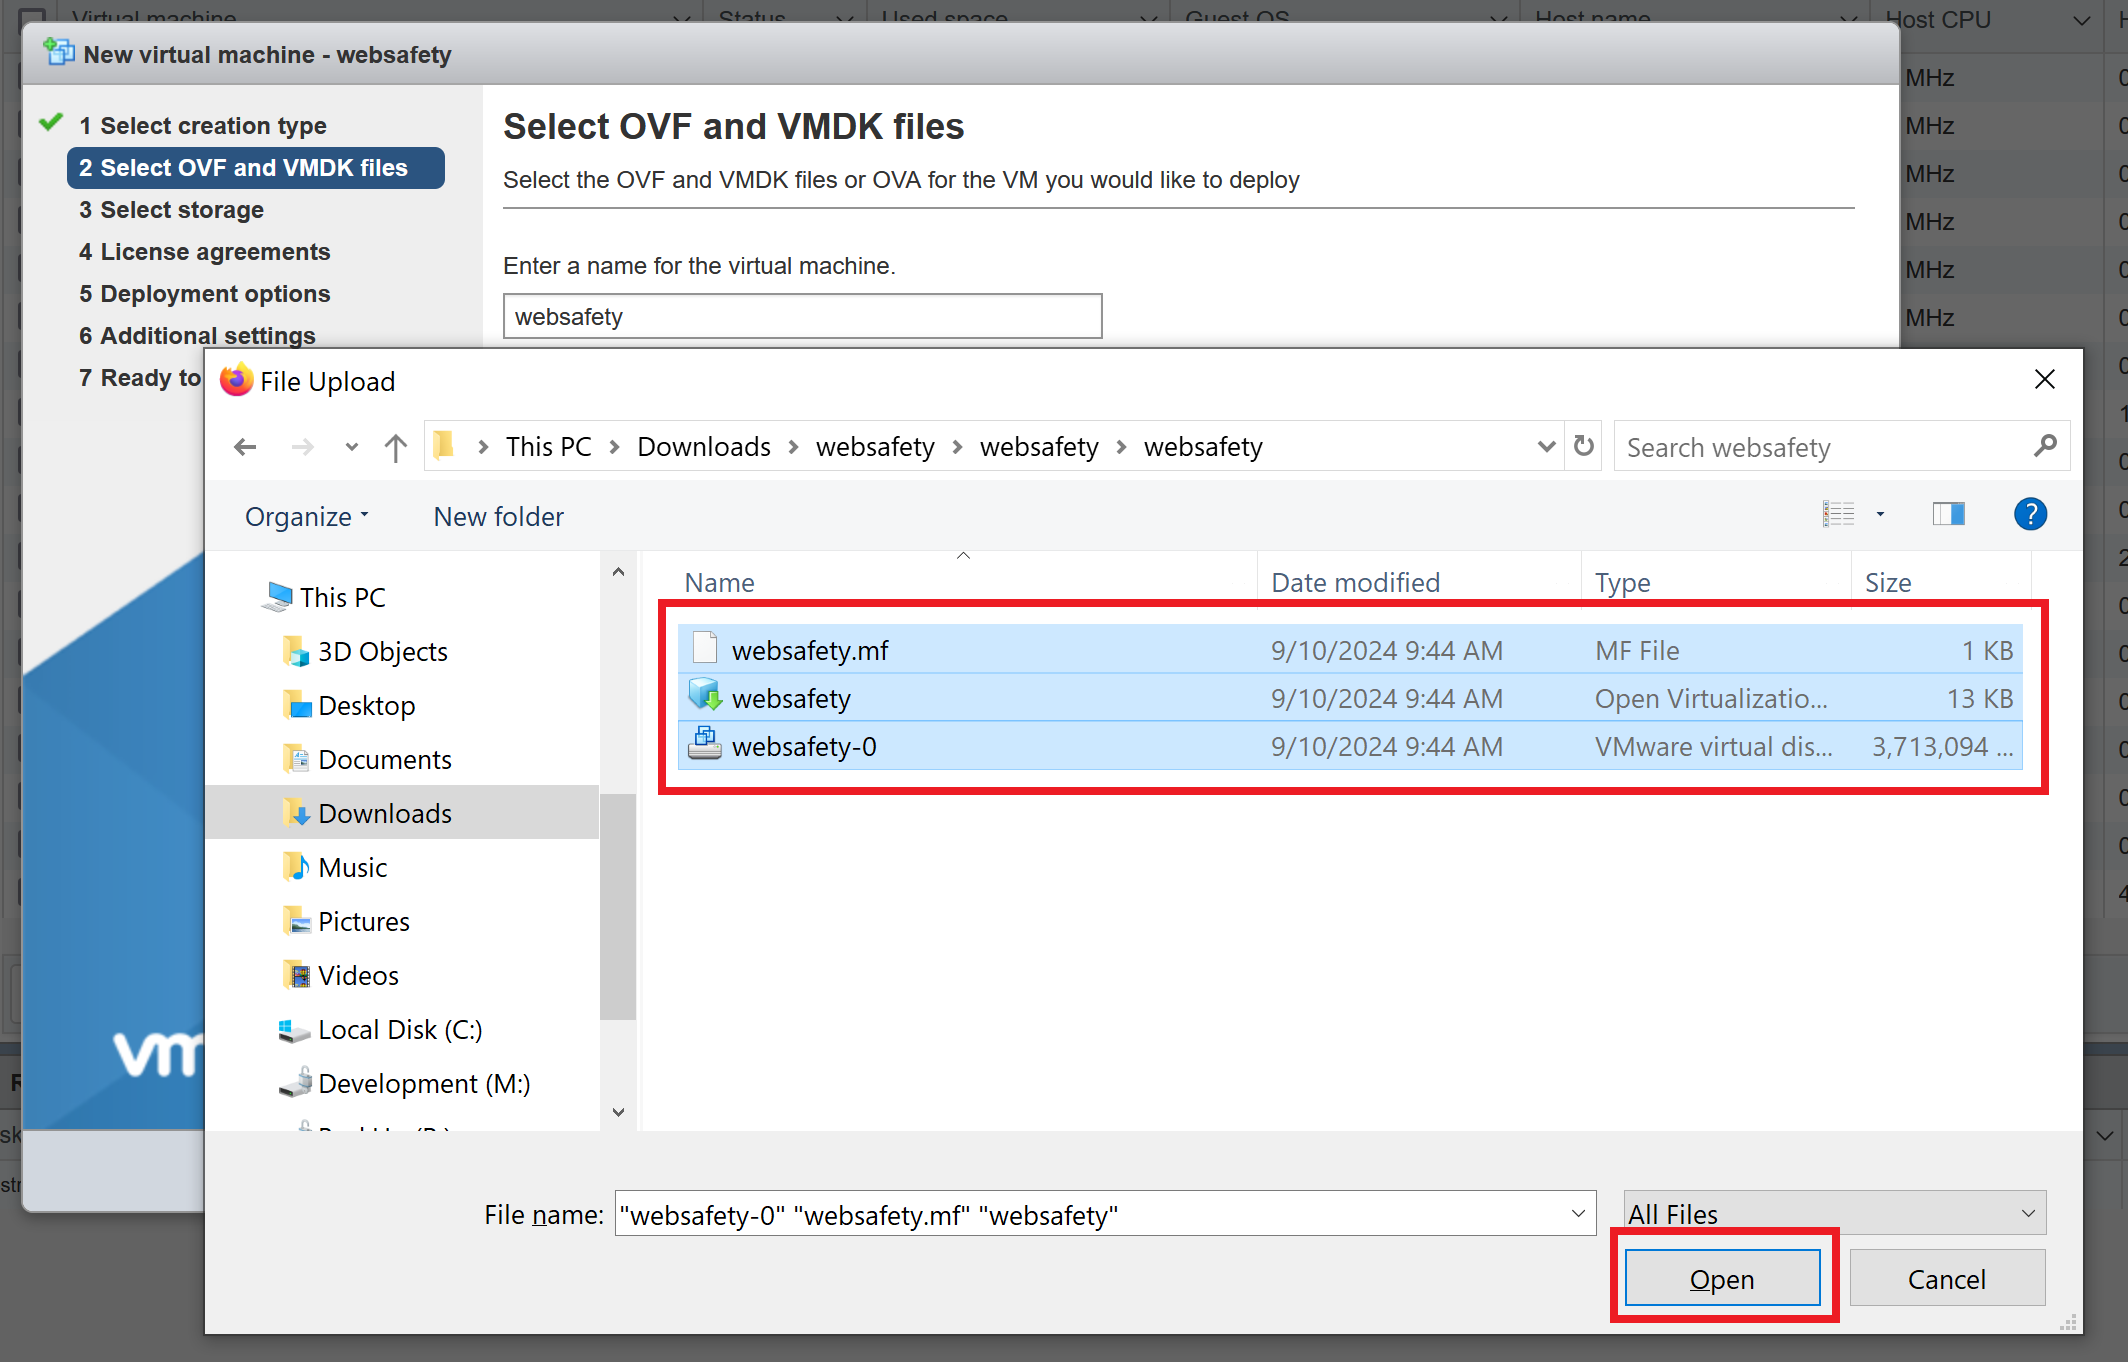Screen dimensions: 2128x1362
Task: Go to step 6 Additional settings
Action: pyautogui.click(x=197, y=335)
